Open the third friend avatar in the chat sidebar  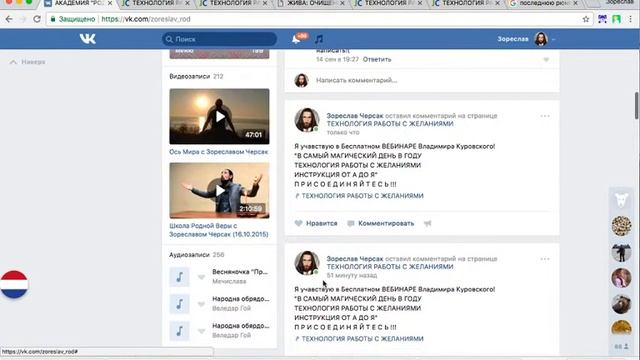(621, 278)
